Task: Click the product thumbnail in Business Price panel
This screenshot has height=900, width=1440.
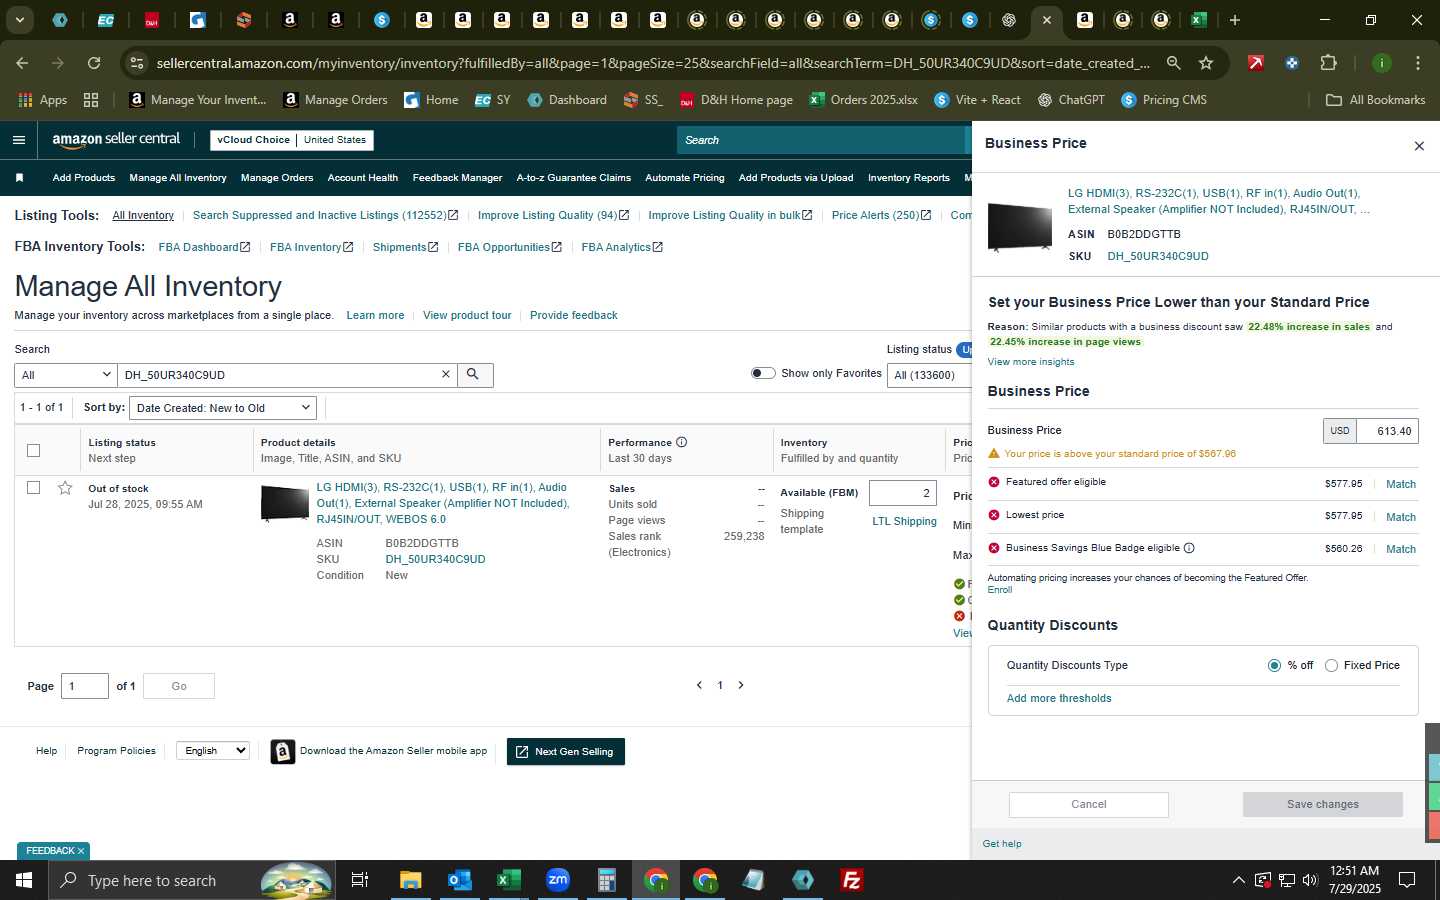Action: tap(1019, 226)
